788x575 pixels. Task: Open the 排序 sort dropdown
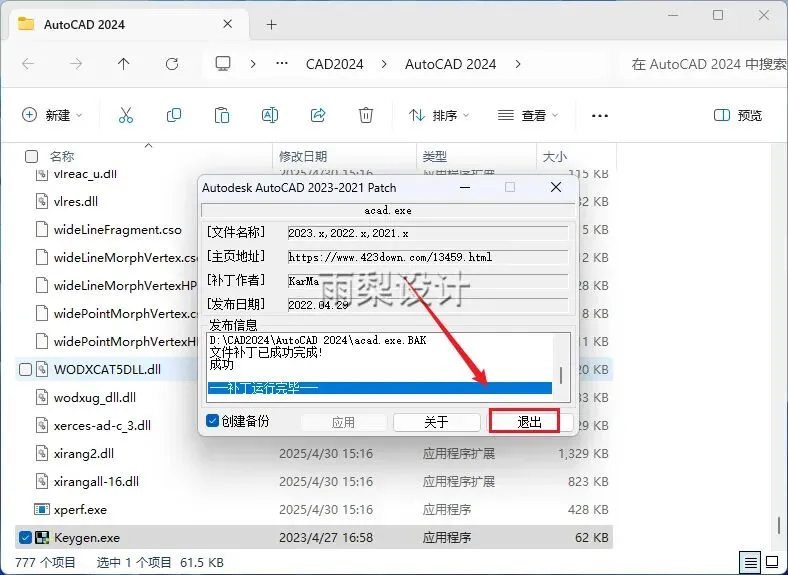[x=439, y=115]
